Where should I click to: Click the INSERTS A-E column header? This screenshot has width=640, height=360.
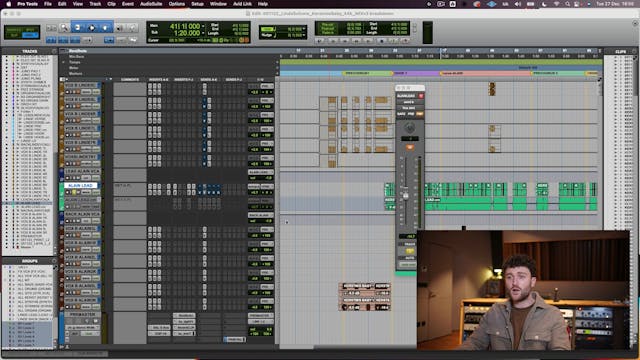click(158, 80)
